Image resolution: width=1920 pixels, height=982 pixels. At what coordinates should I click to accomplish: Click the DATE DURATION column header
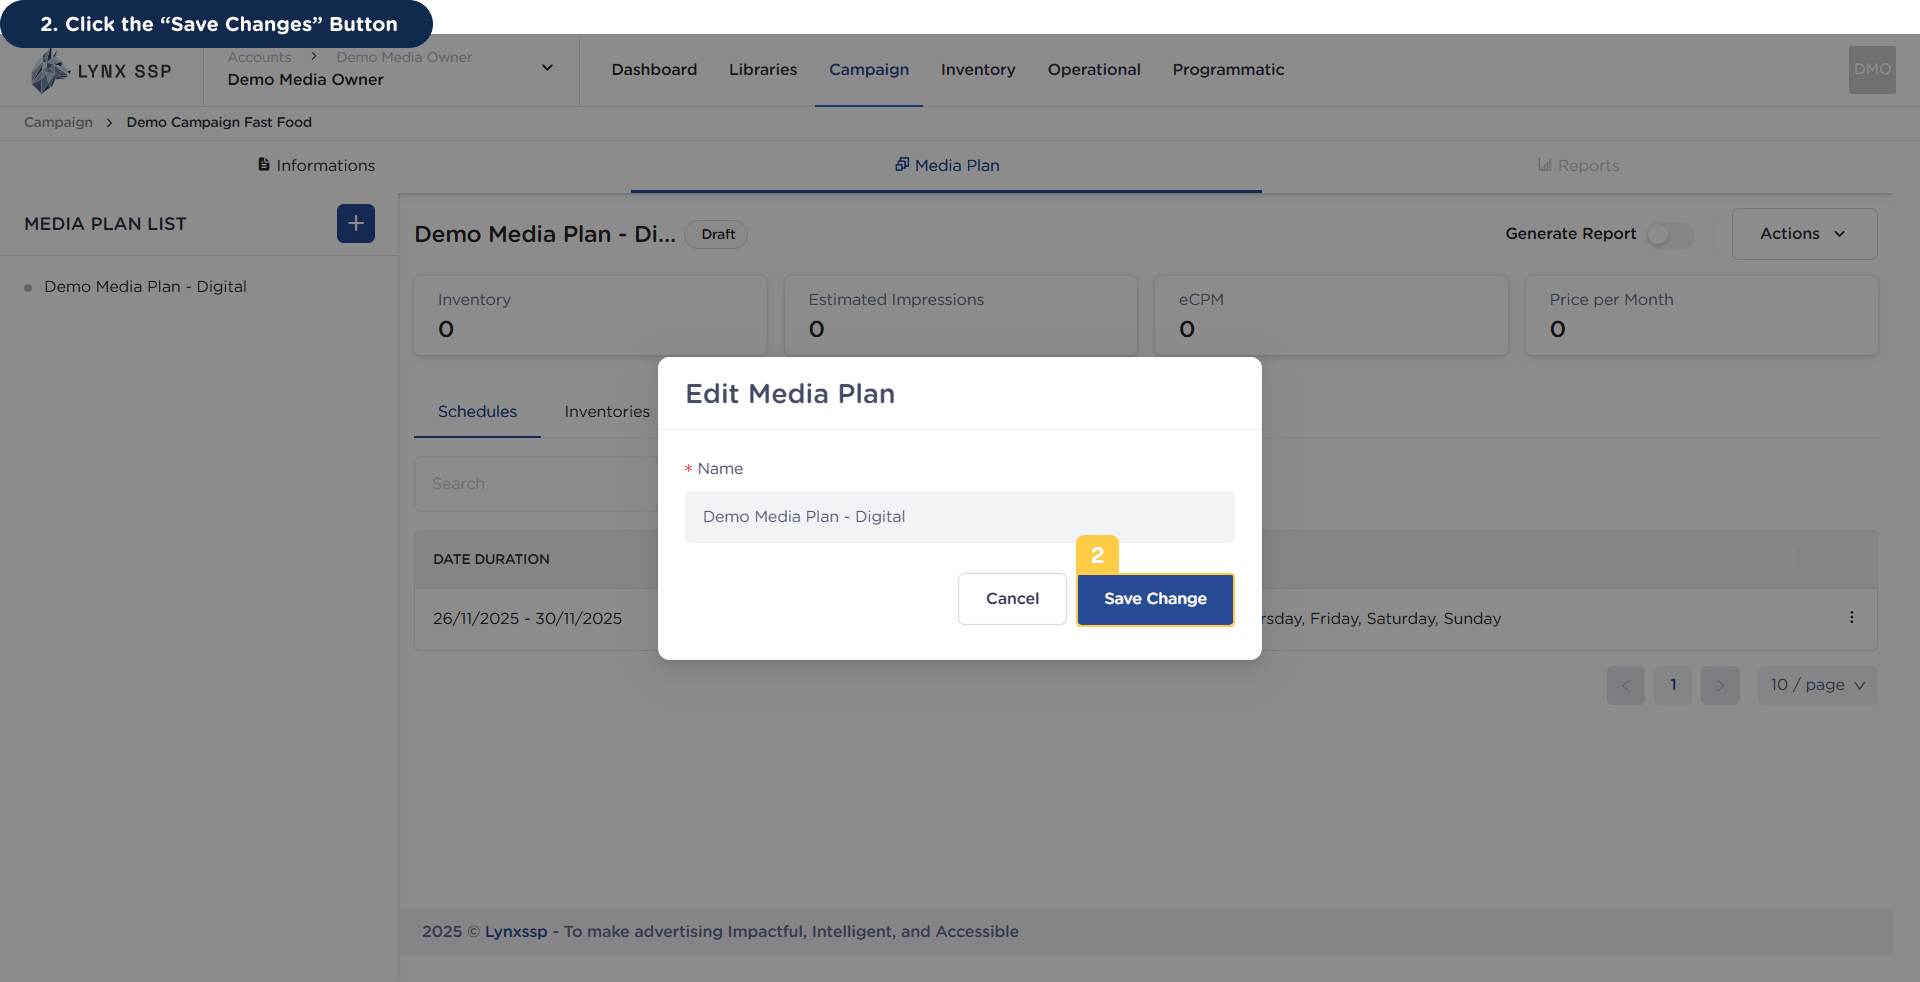pyautogui.click(x=491, y=559)
